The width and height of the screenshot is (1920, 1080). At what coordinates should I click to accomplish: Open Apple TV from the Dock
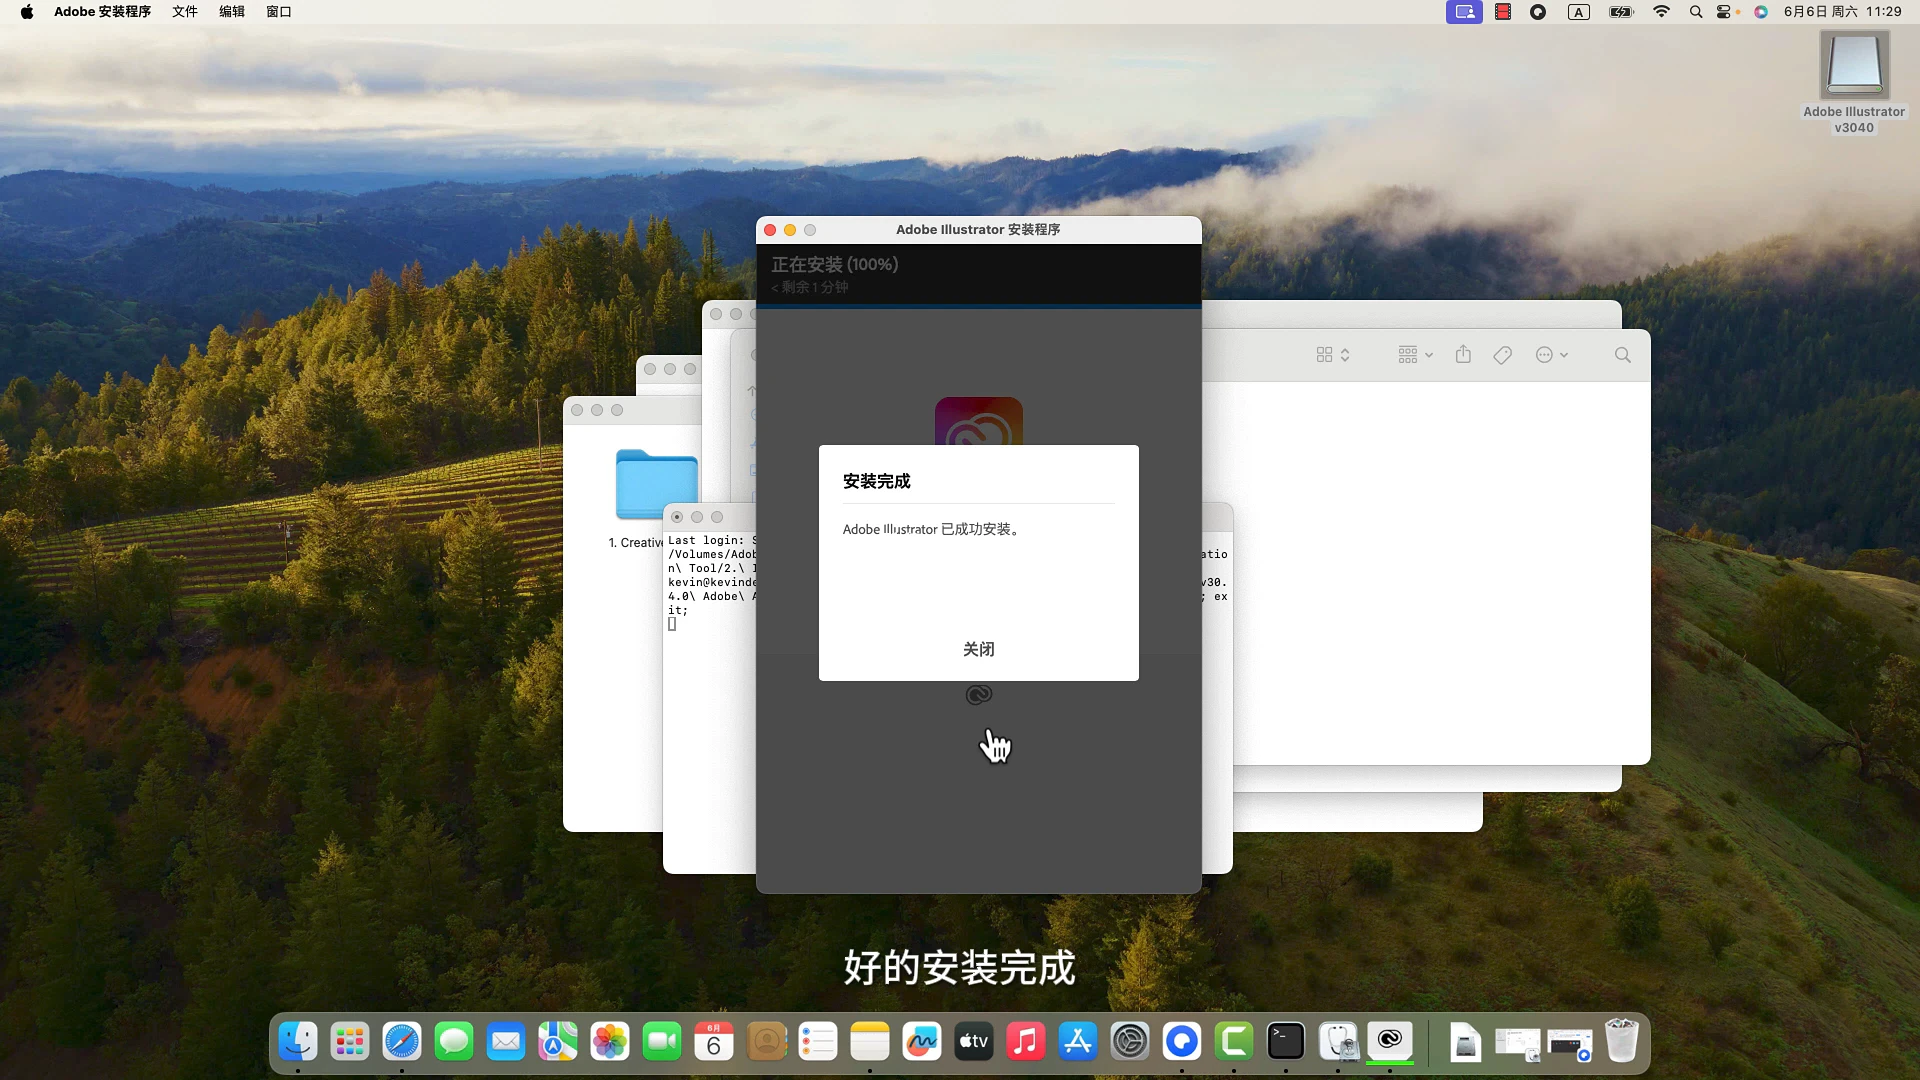click(x=974, y=1042)
